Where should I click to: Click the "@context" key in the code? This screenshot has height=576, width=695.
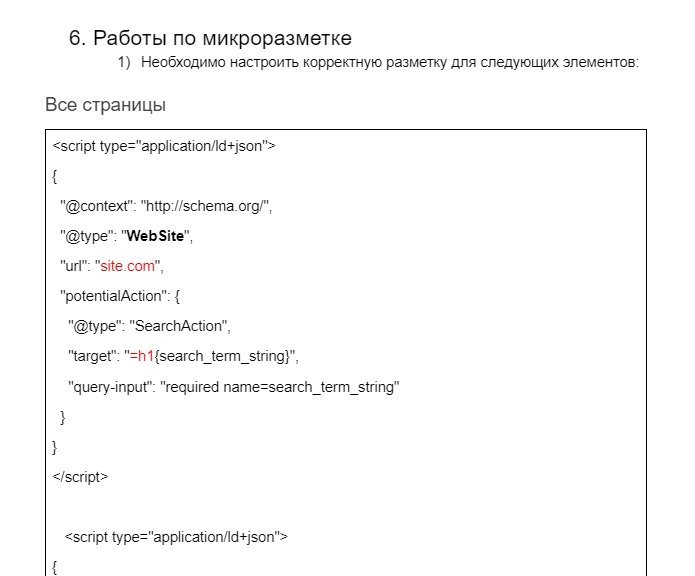click(x=96, y=207)
